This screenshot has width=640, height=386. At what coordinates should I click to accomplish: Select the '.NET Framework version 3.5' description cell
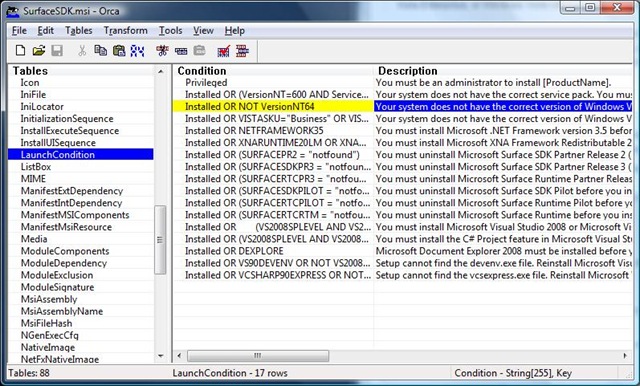503,131
